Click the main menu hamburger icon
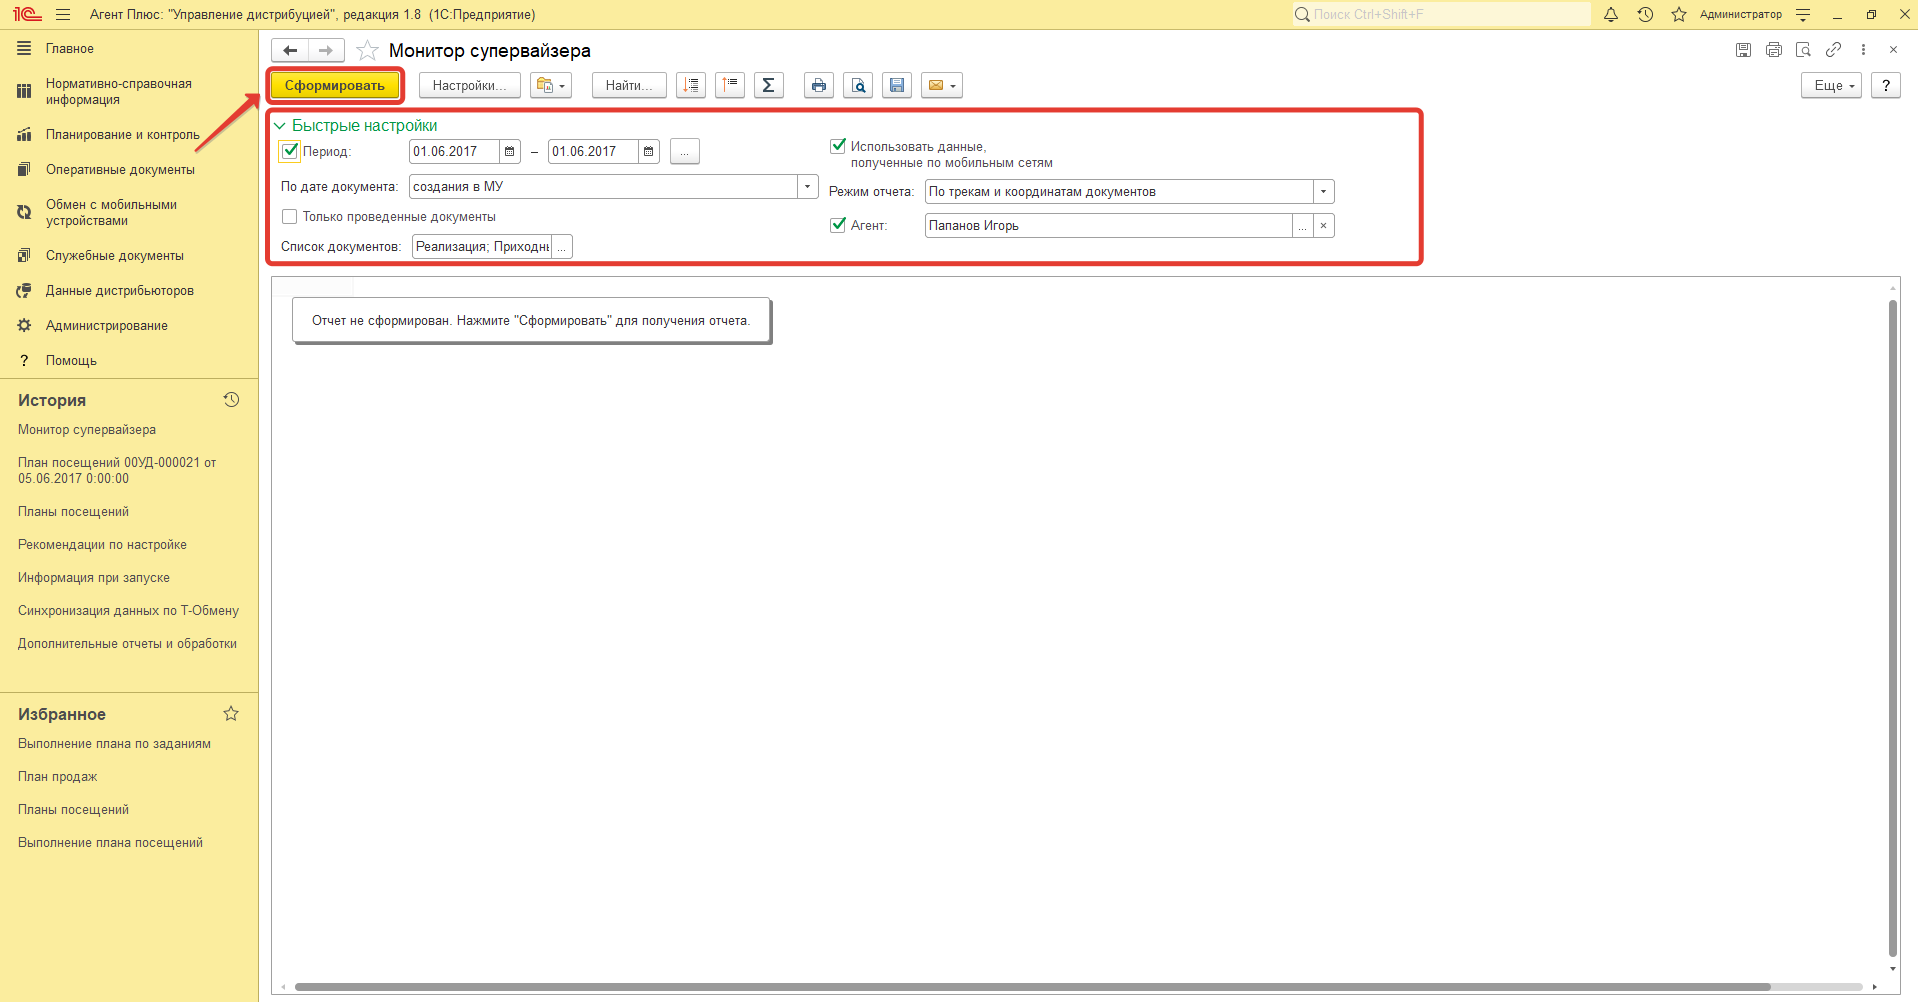Viewport: 1918px width, 1002px height. pos(63,14)
